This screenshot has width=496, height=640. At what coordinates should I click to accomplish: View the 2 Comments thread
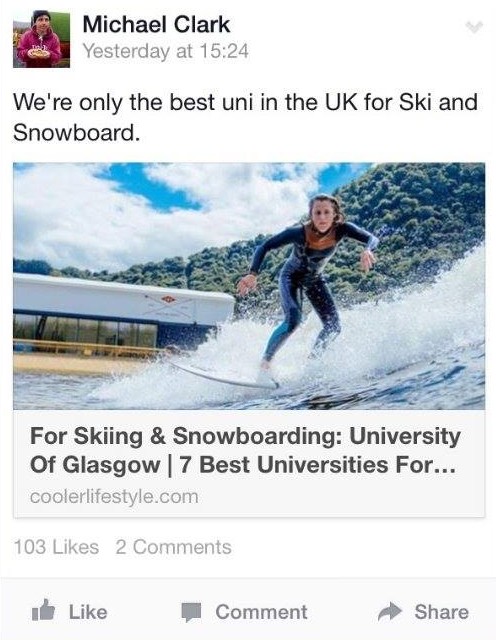(173, 547)
